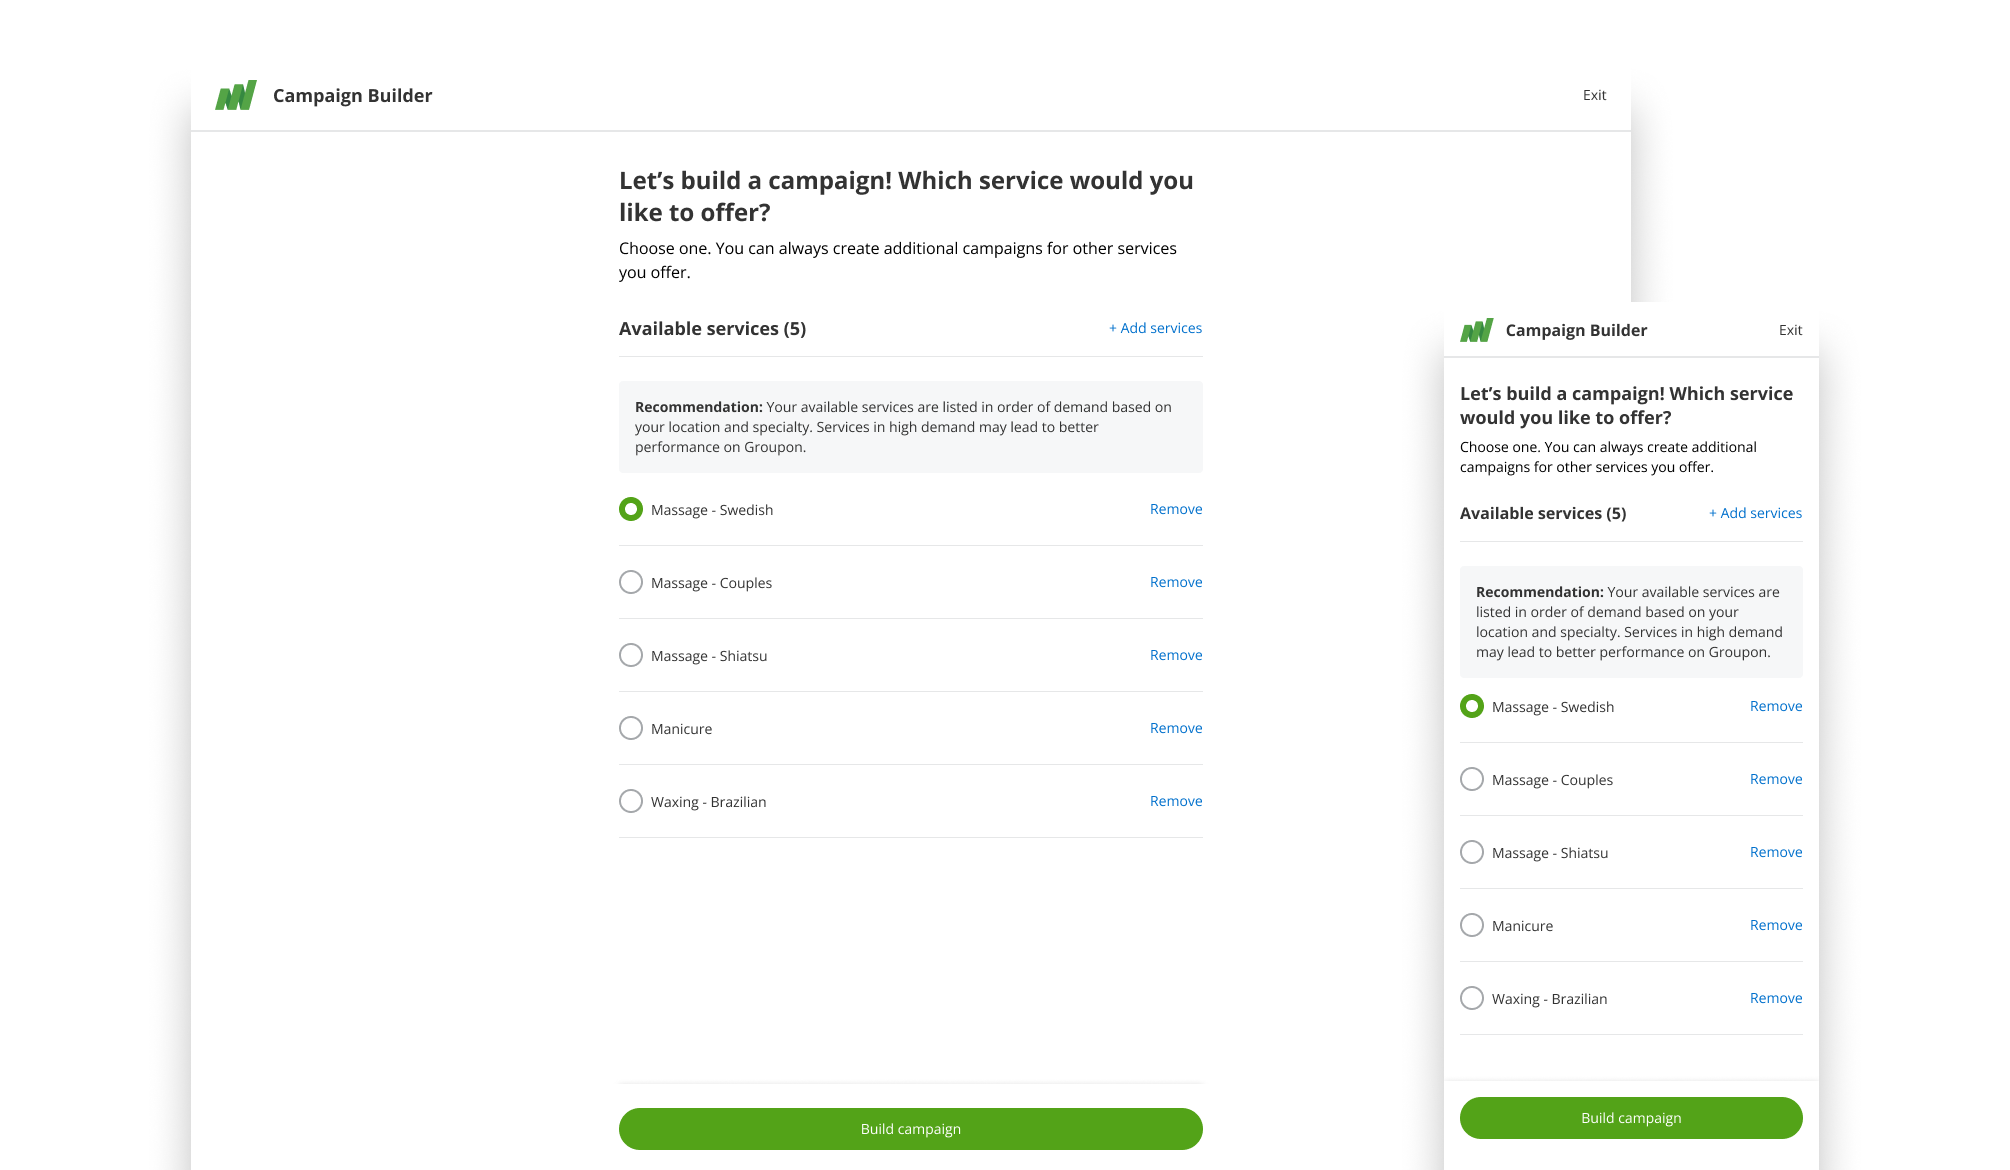Click Campaign Builder title in mobile header
The width and height of the screenshot is (2010, 1170).
tap(1576, 330)
